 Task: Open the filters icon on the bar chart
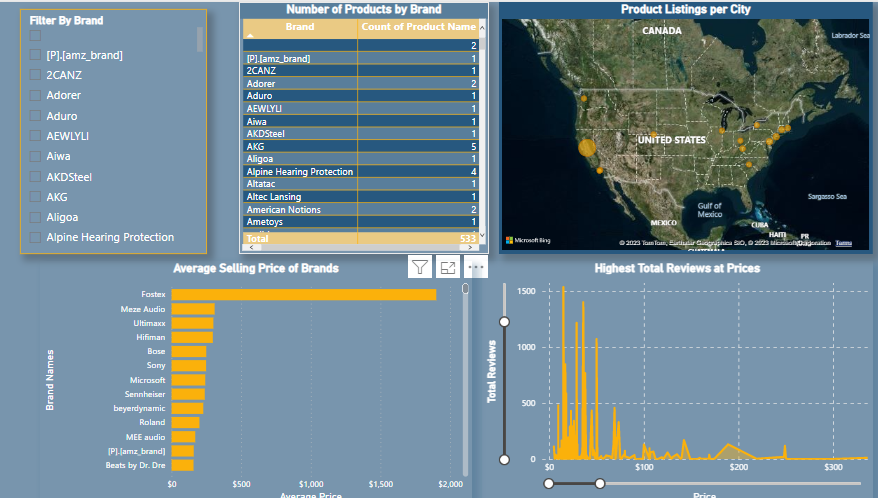pos(420,266)
